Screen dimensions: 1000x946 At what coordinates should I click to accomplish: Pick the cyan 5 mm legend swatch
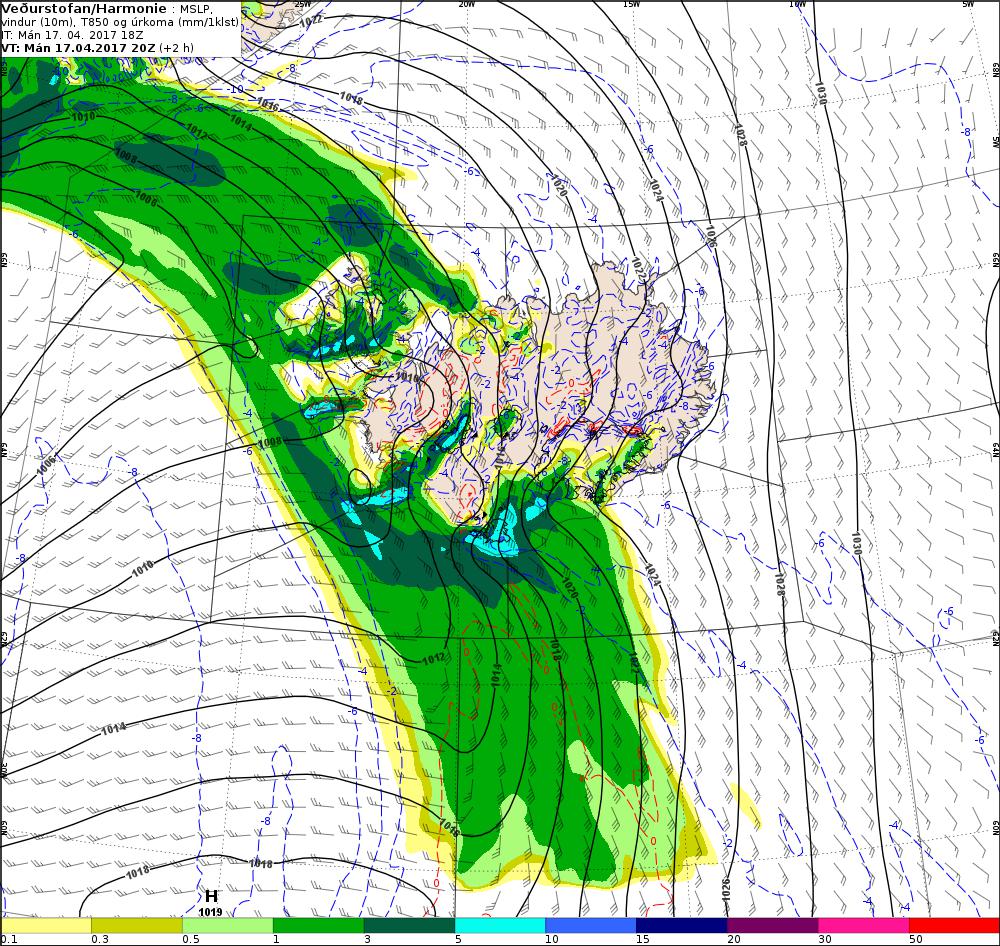(500, 926)
